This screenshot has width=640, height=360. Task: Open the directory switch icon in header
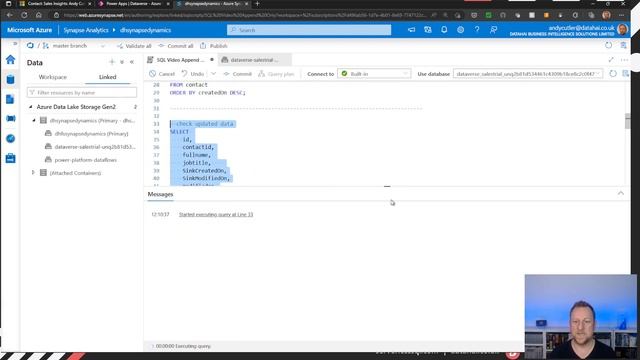point(428,30)
